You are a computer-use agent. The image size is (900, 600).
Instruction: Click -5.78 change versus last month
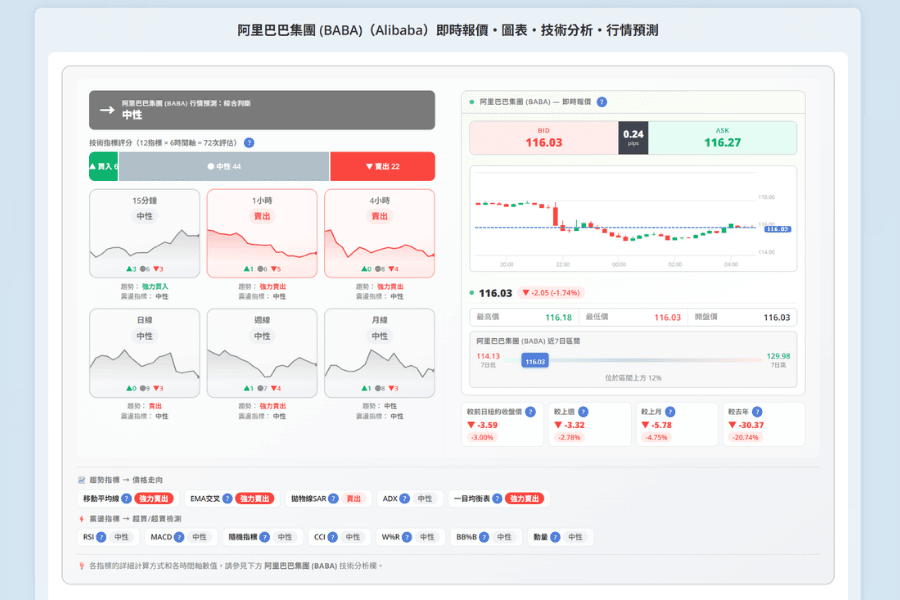(x=657, y=425)
